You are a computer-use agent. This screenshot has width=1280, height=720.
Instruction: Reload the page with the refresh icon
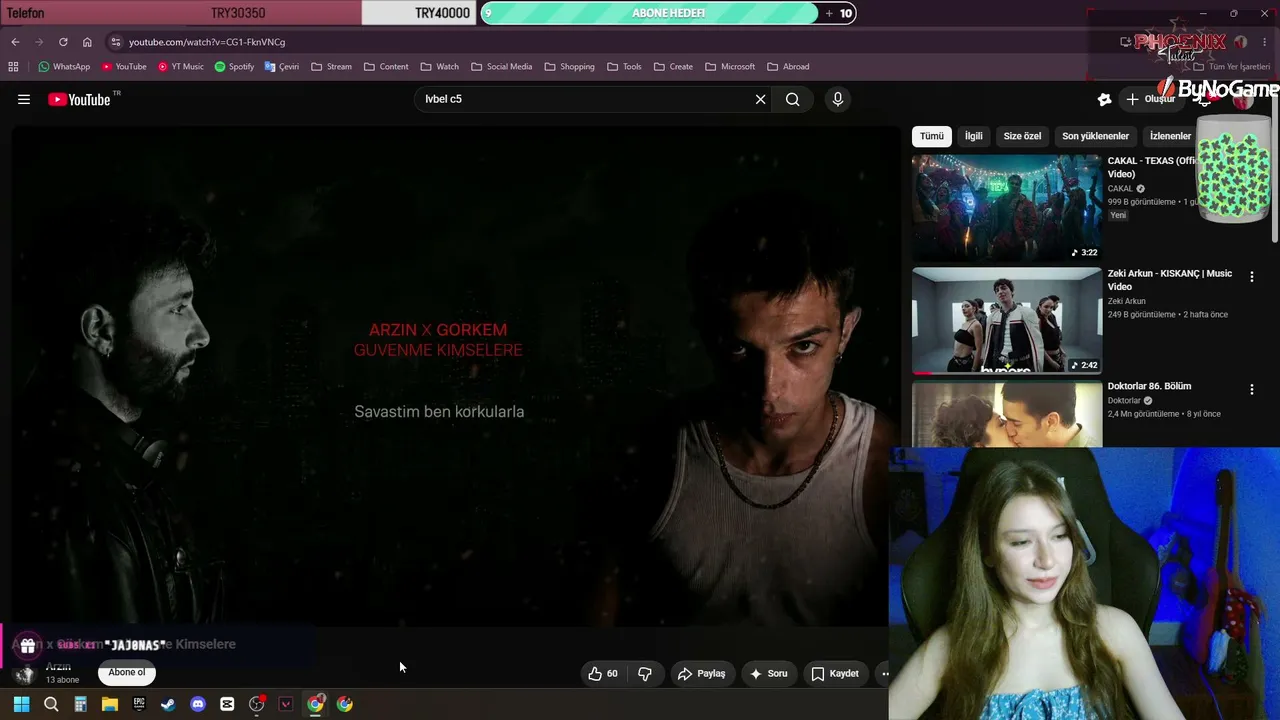63,42
